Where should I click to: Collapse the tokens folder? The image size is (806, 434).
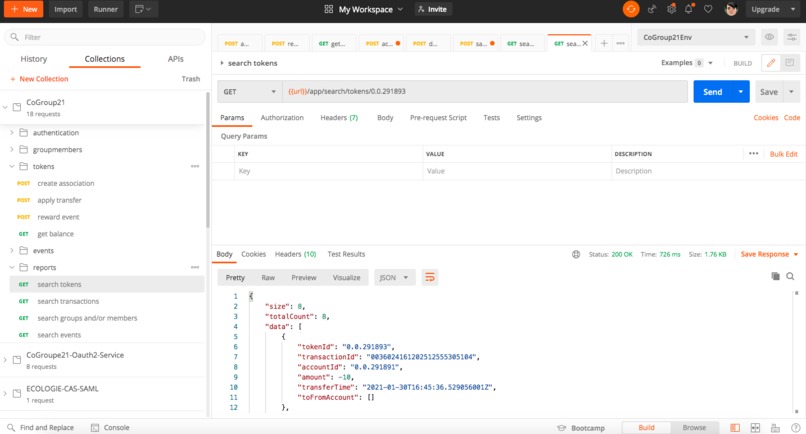click(x=12, y=167)
